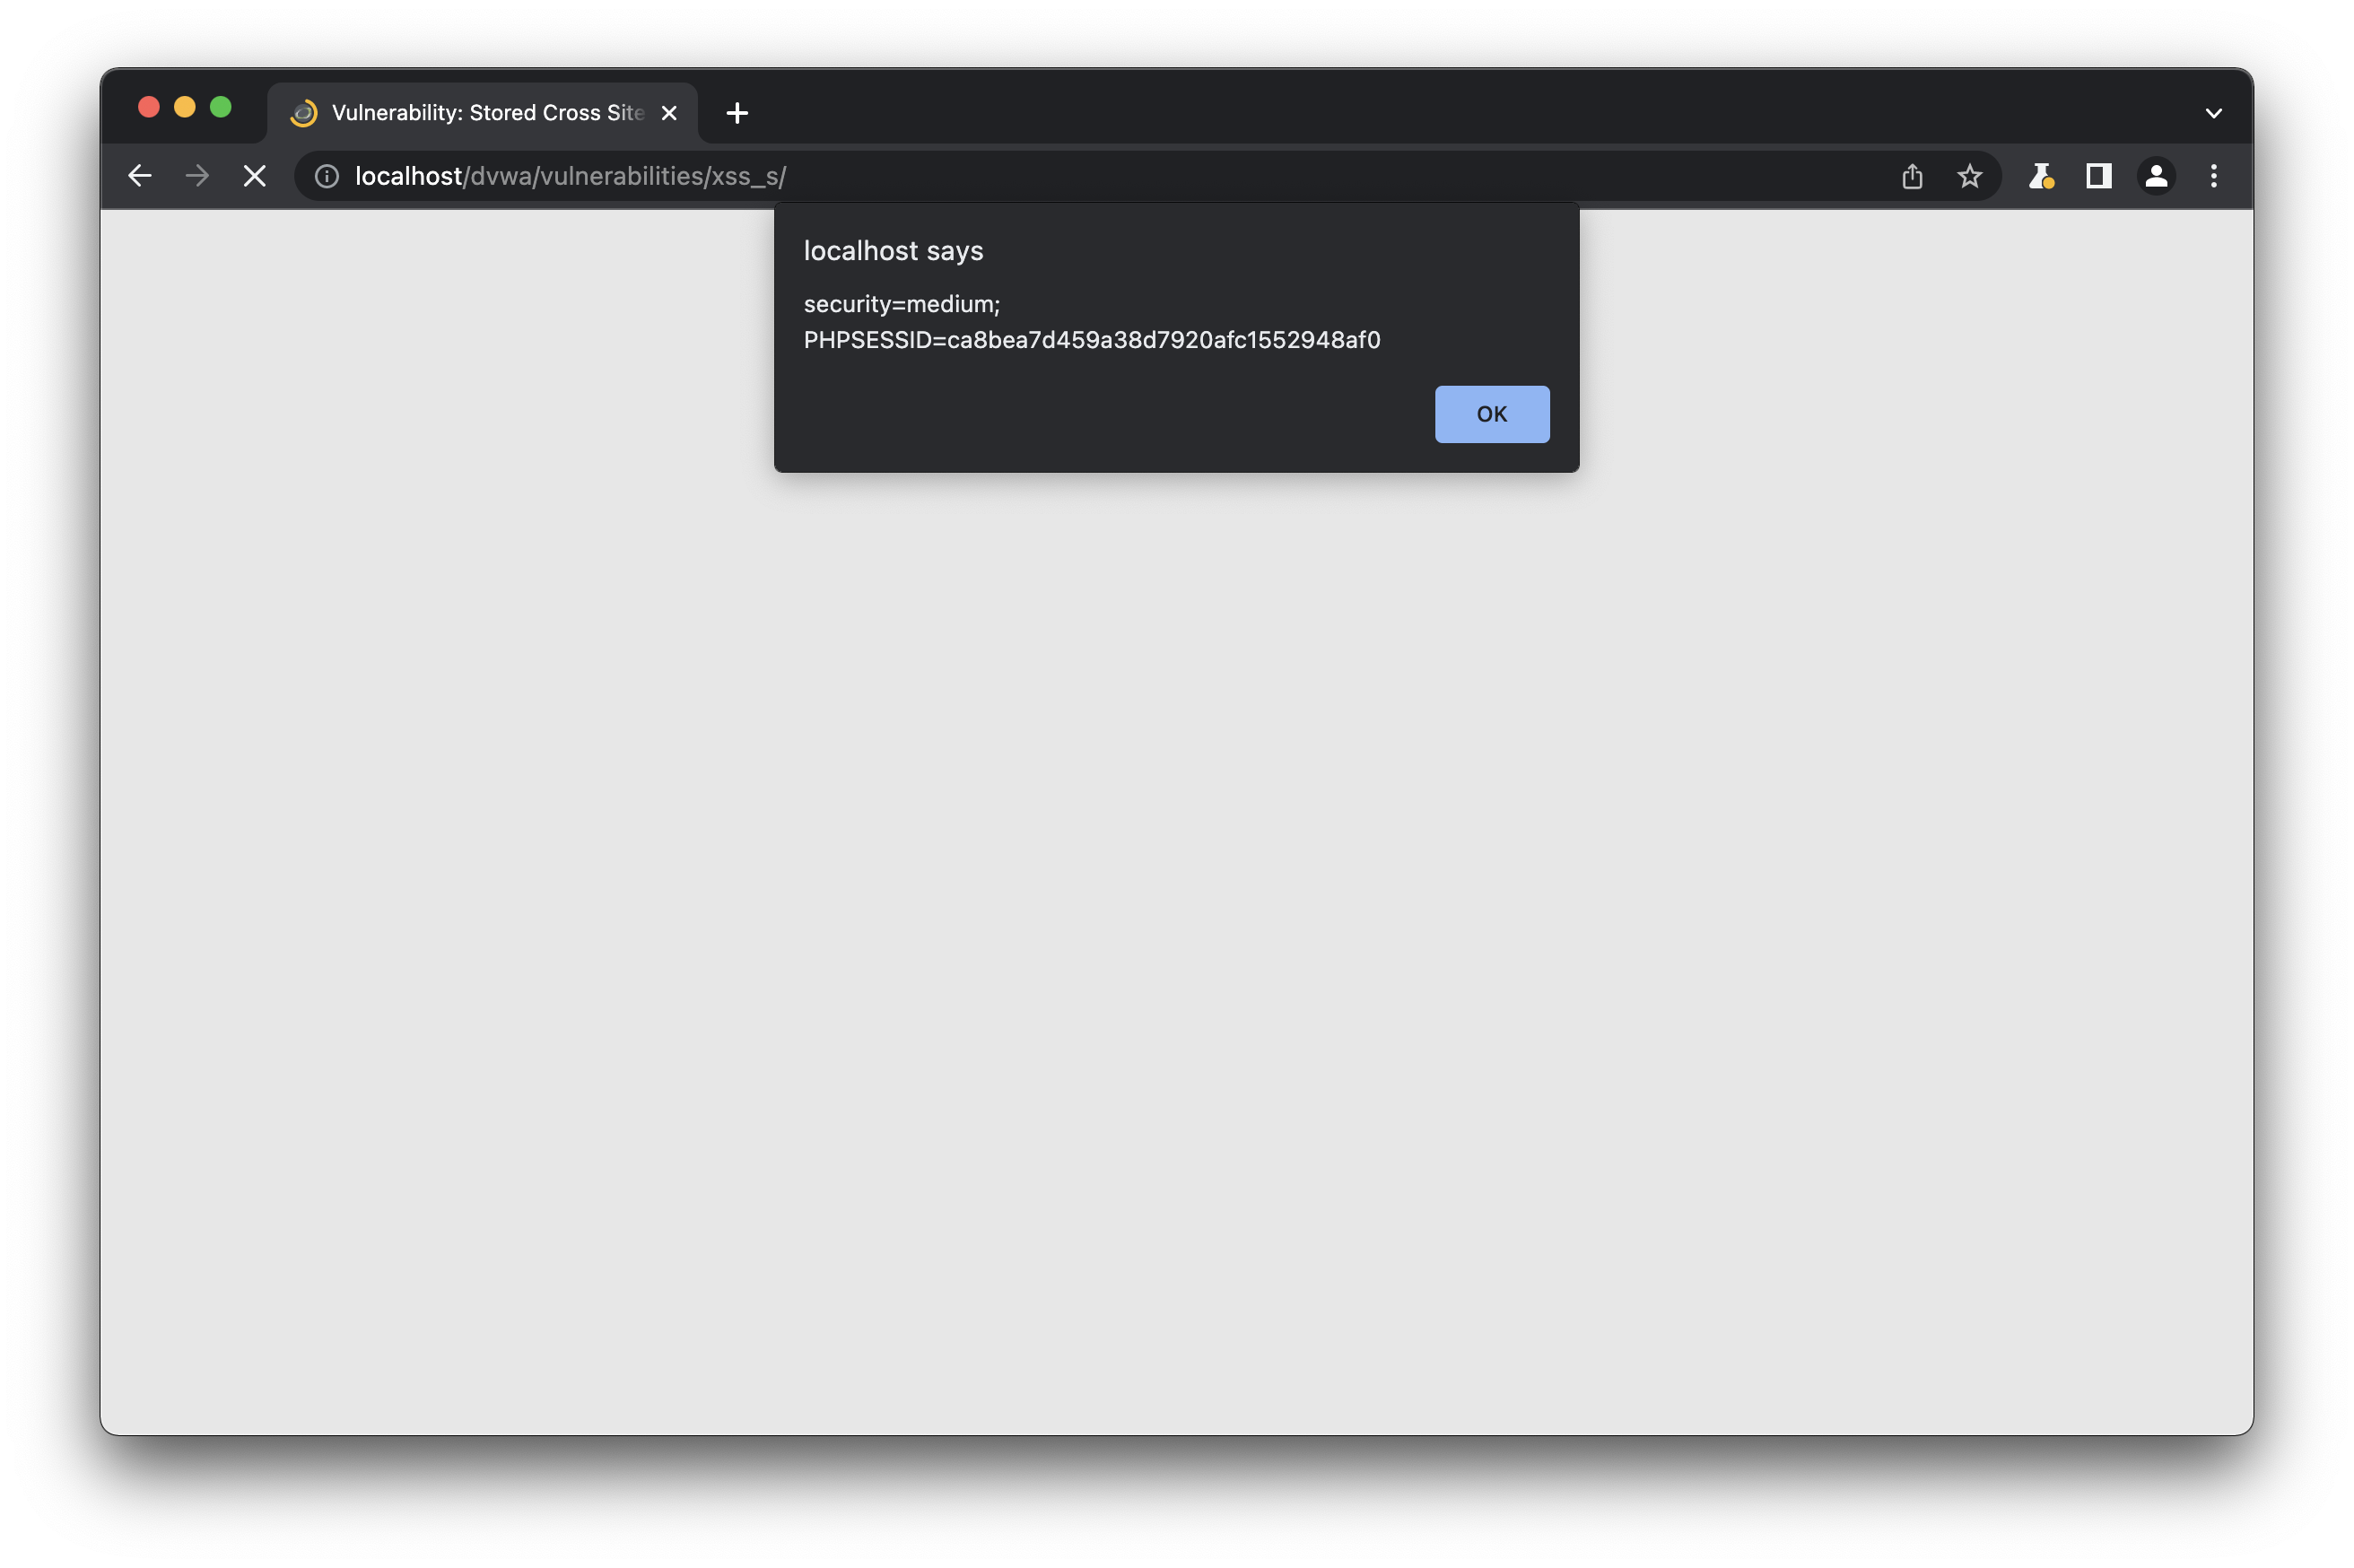Open Chrome Labs flask icon
Image resolution: width=2354 pixels, height=1568 pixels.
click(2040, 176)
